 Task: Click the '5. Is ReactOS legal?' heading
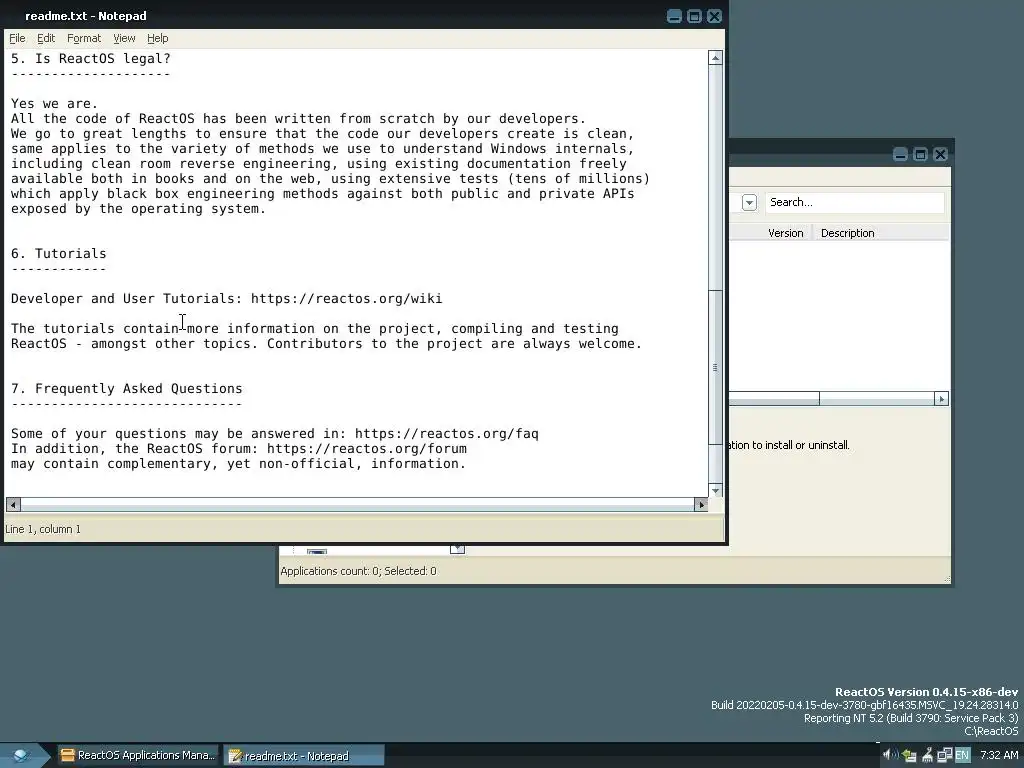tap(91, 59)
